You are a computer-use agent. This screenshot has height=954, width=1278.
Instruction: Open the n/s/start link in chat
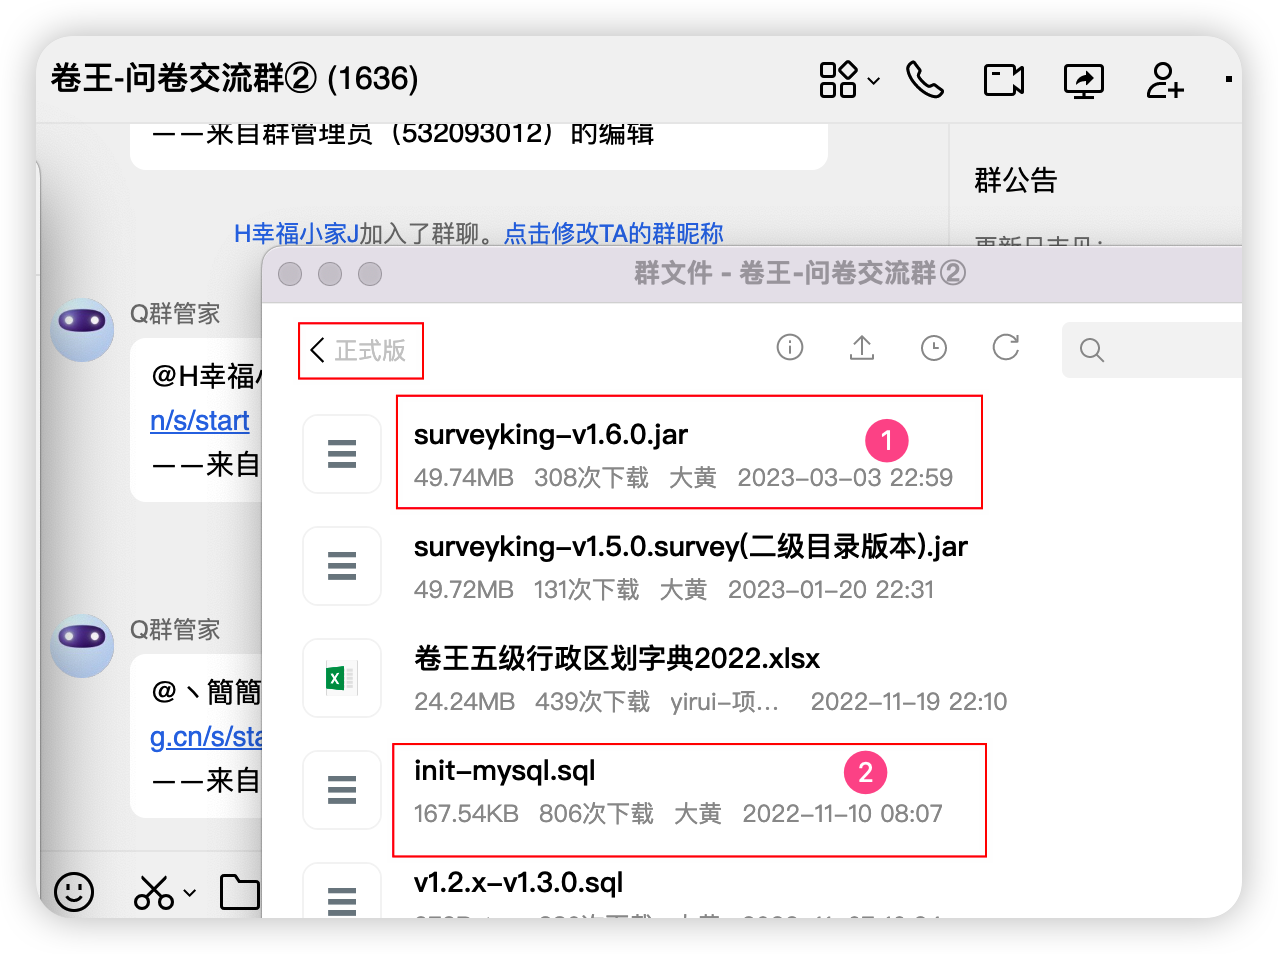200,421
